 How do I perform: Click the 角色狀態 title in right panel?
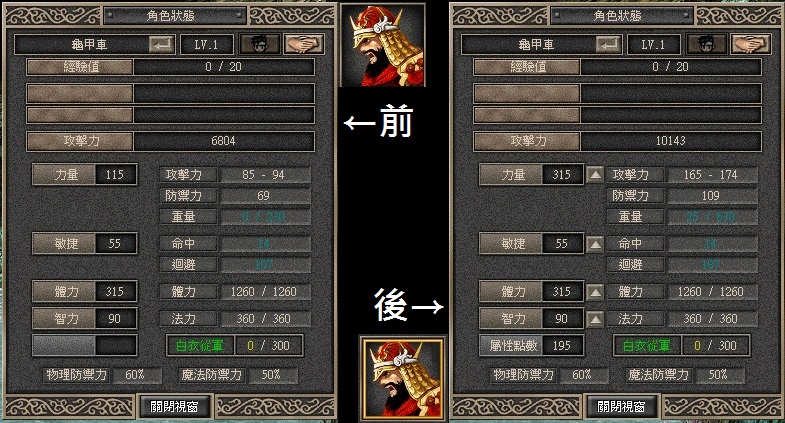pyautogui.click(x=617, y=16)
